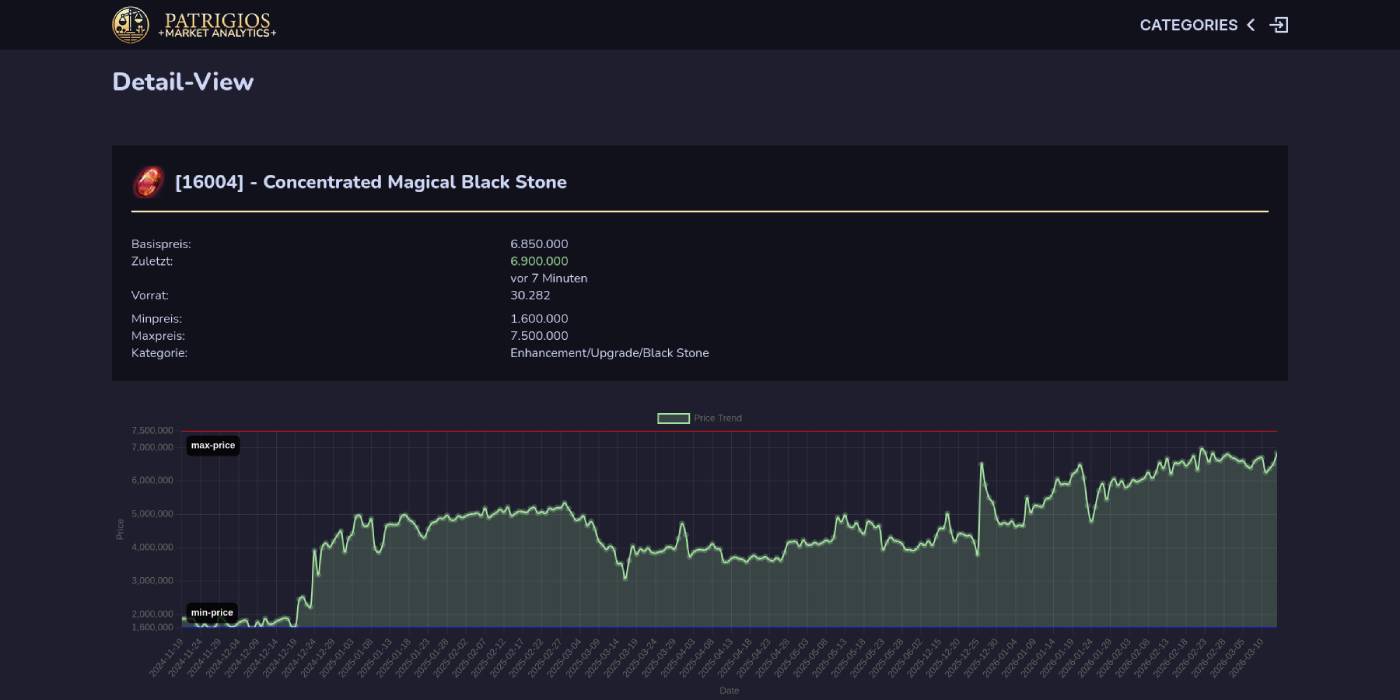Collapse the CATEGORIES panel with the chevron

1249,24
